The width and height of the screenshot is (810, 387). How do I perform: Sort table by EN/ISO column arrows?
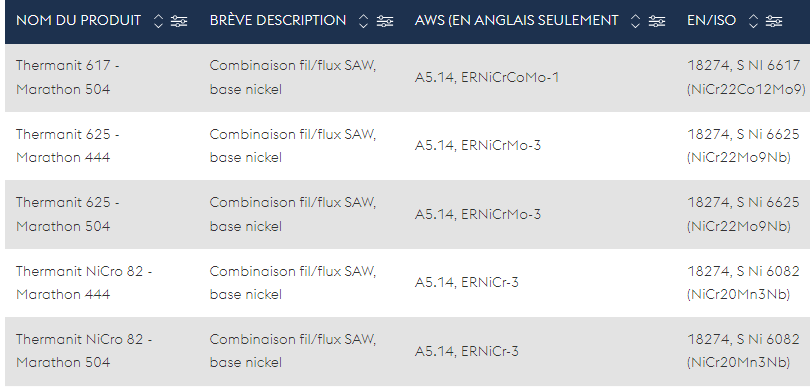click(x=753, y=21)
